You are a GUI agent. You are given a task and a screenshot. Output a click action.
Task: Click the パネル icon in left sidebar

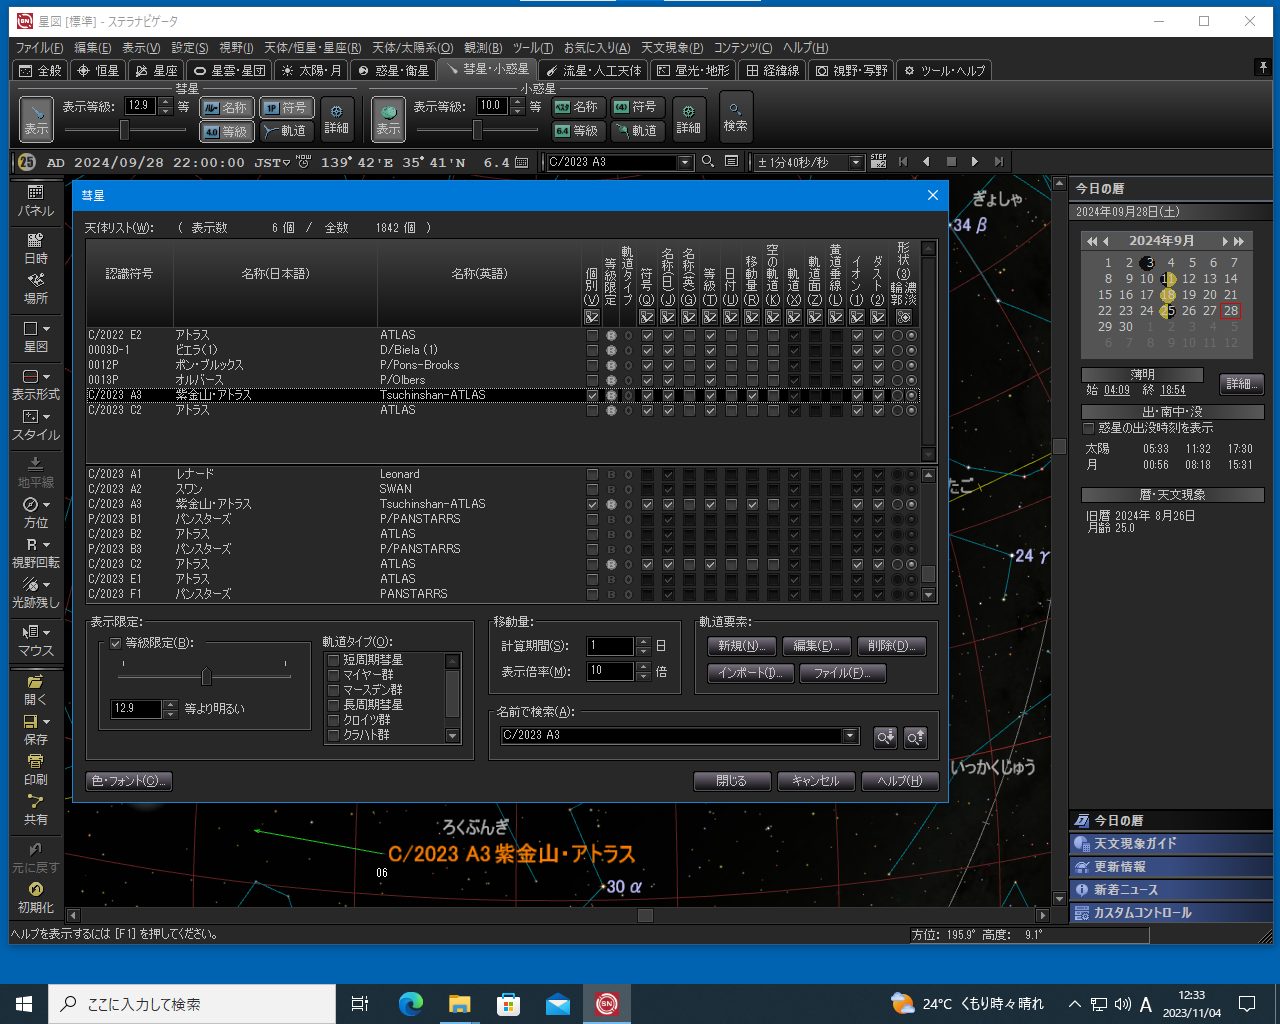tap(35, 199)
